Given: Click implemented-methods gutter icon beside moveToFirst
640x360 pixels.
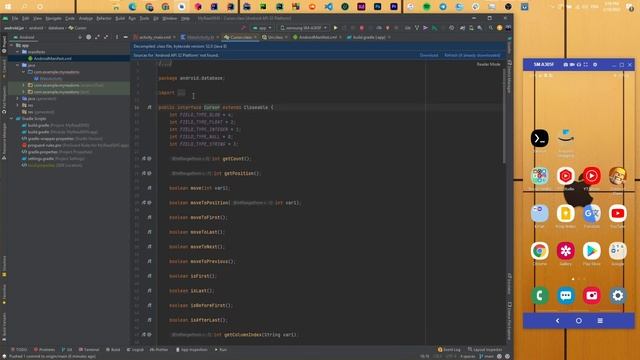Looking at the screenshot, I should [149, 217].
